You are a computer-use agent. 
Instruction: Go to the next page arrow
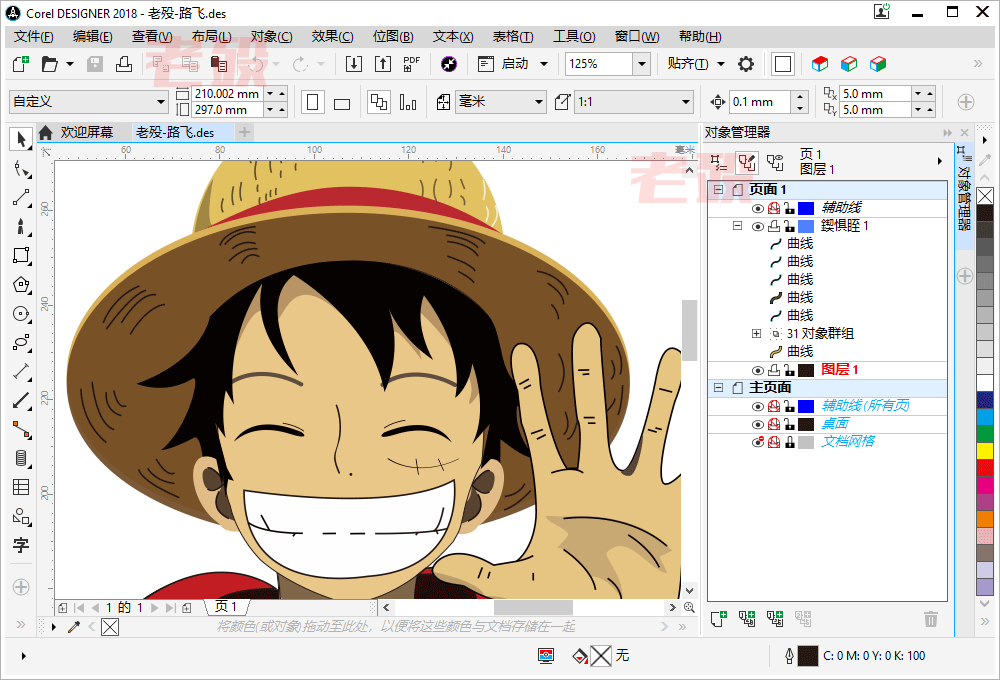pyautogui.click(x=154, y=608)
